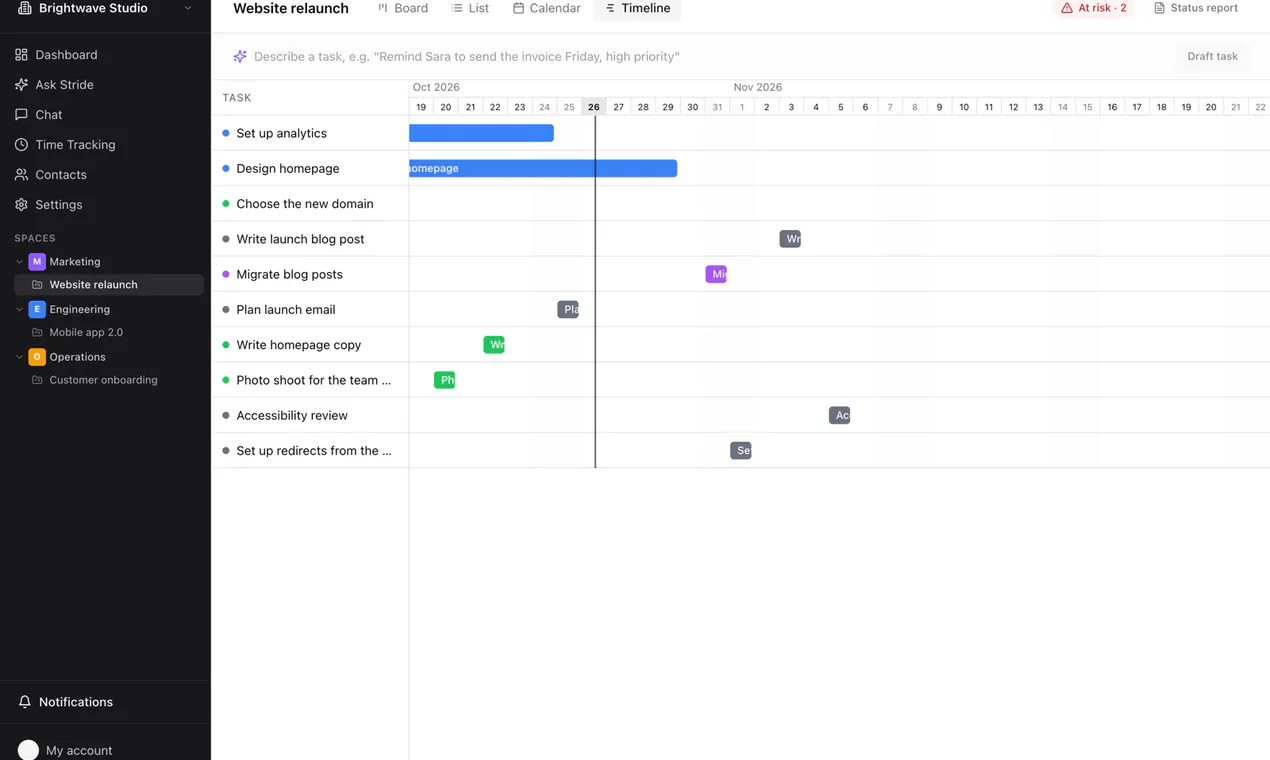This screenshot has width=1270, height=760.
Task: Click the Chat bubble icon
Action: click(x=21, y=115)
